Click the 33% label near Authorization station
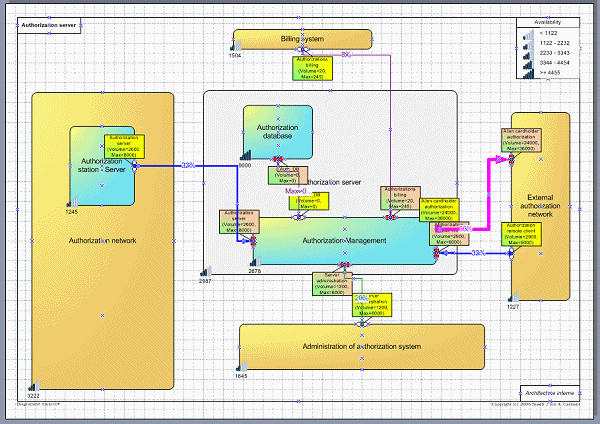 (x=188, y=166)
